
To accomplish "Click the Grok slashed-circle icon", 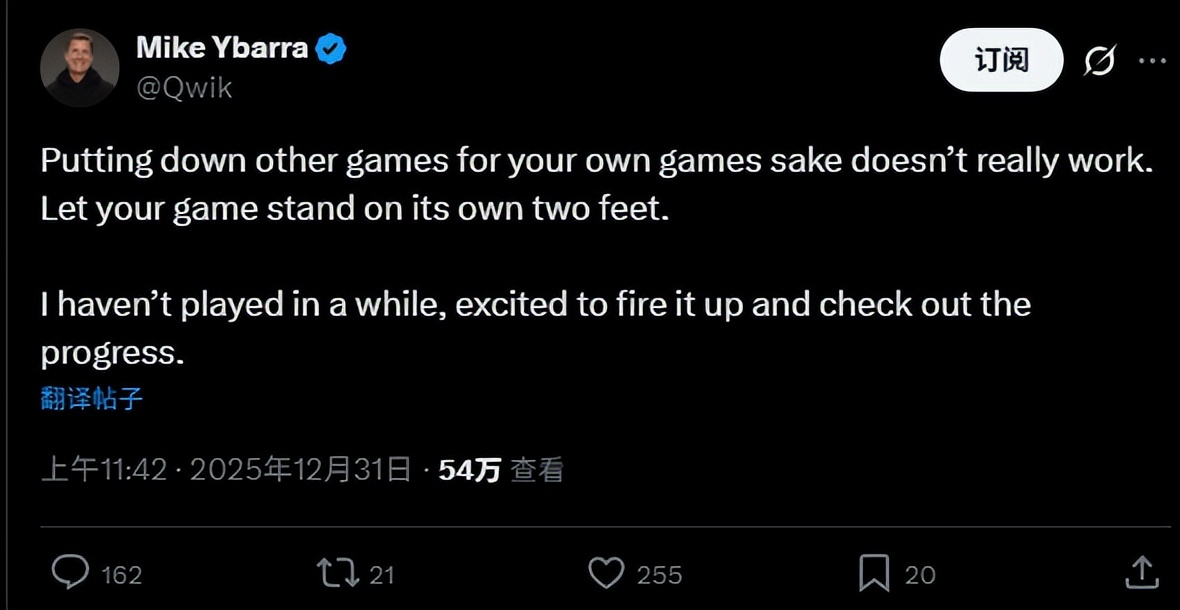I will point(1100,62).
